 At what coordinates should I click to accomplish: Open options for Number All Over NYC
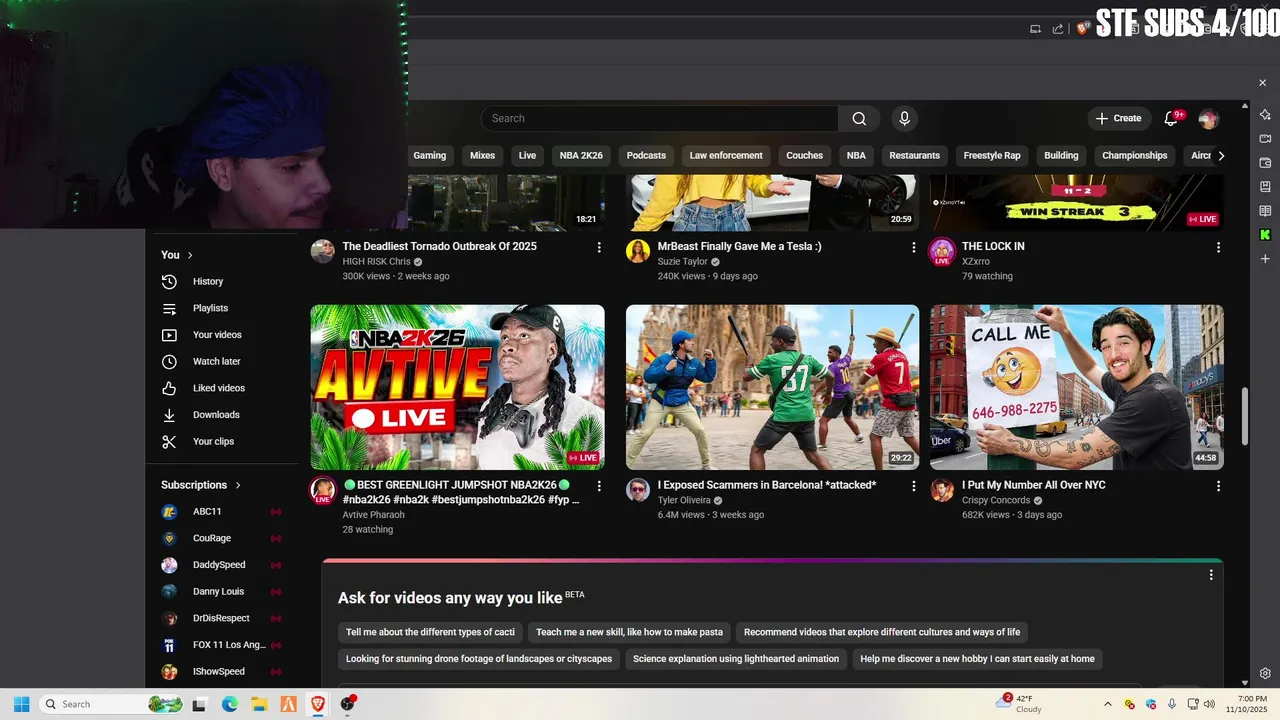(1218, 486)
